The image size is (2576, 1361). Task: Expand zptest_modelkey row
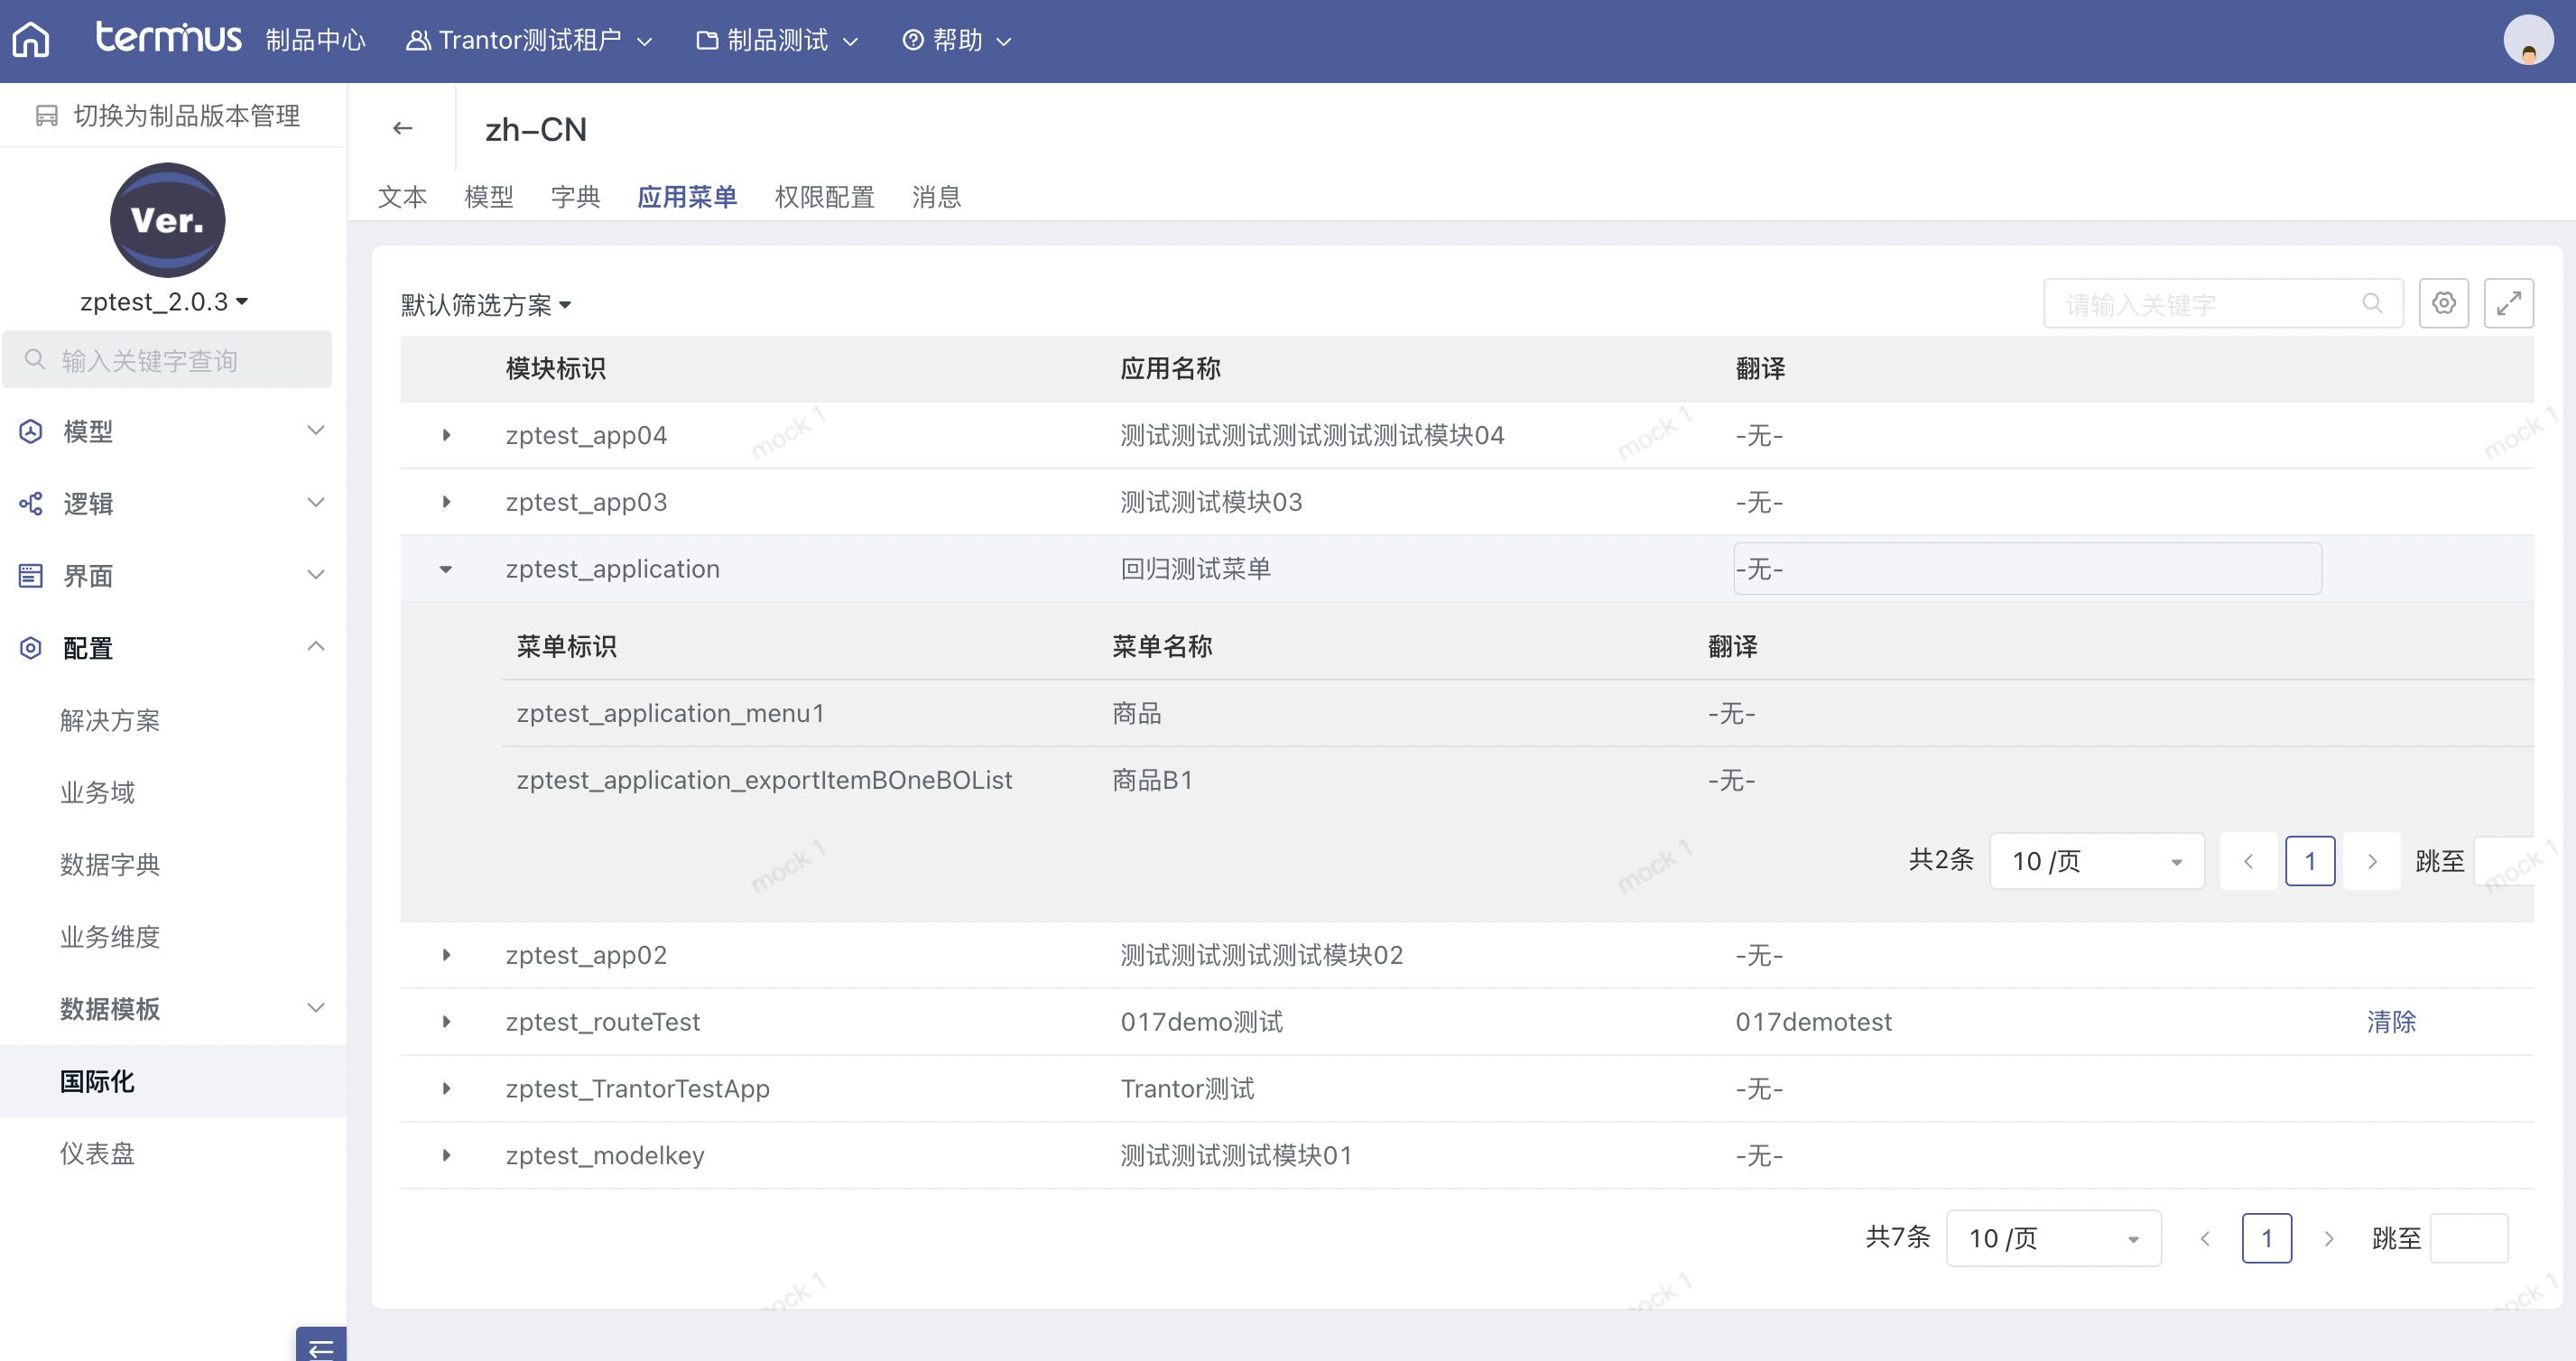click(x=446, y=1156)
